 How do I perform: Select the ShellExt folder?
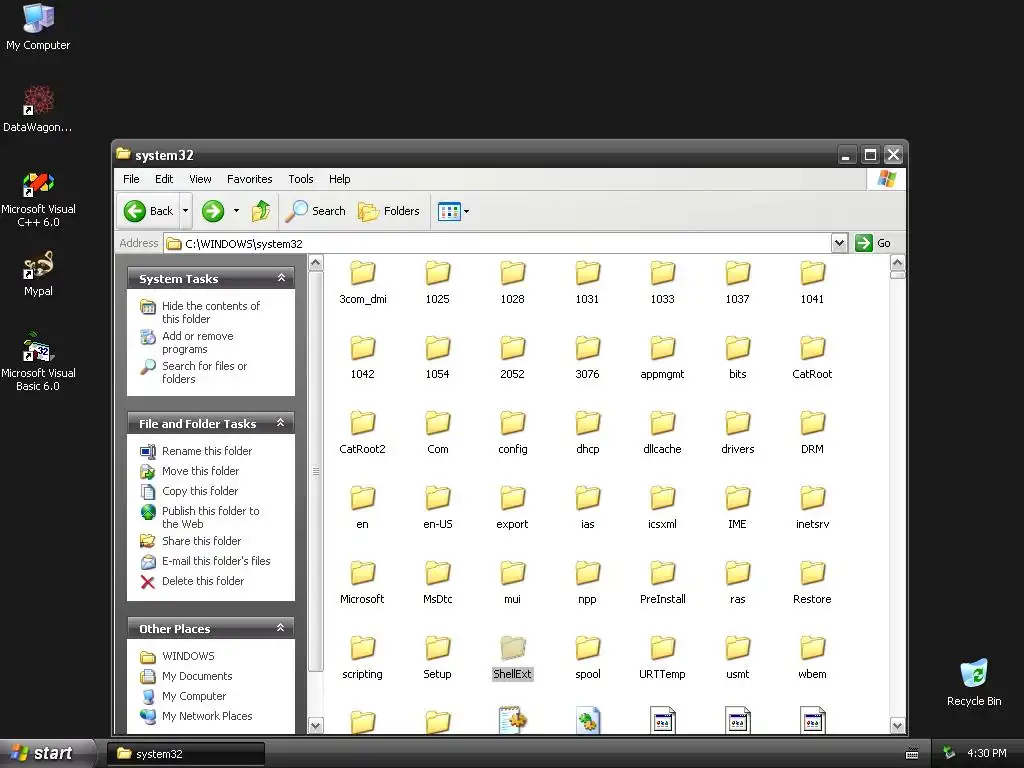point(513,658)
